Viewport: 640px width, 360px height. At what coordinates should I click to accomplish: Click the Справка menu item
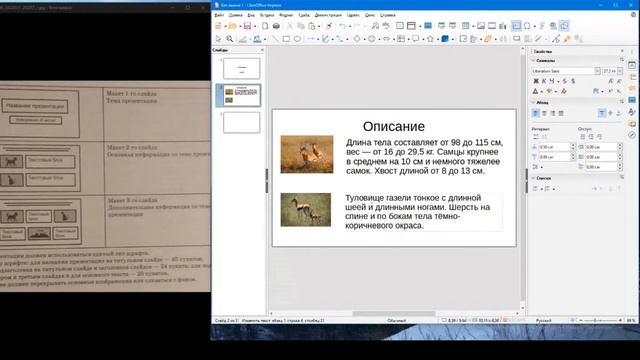pos(387,15)
